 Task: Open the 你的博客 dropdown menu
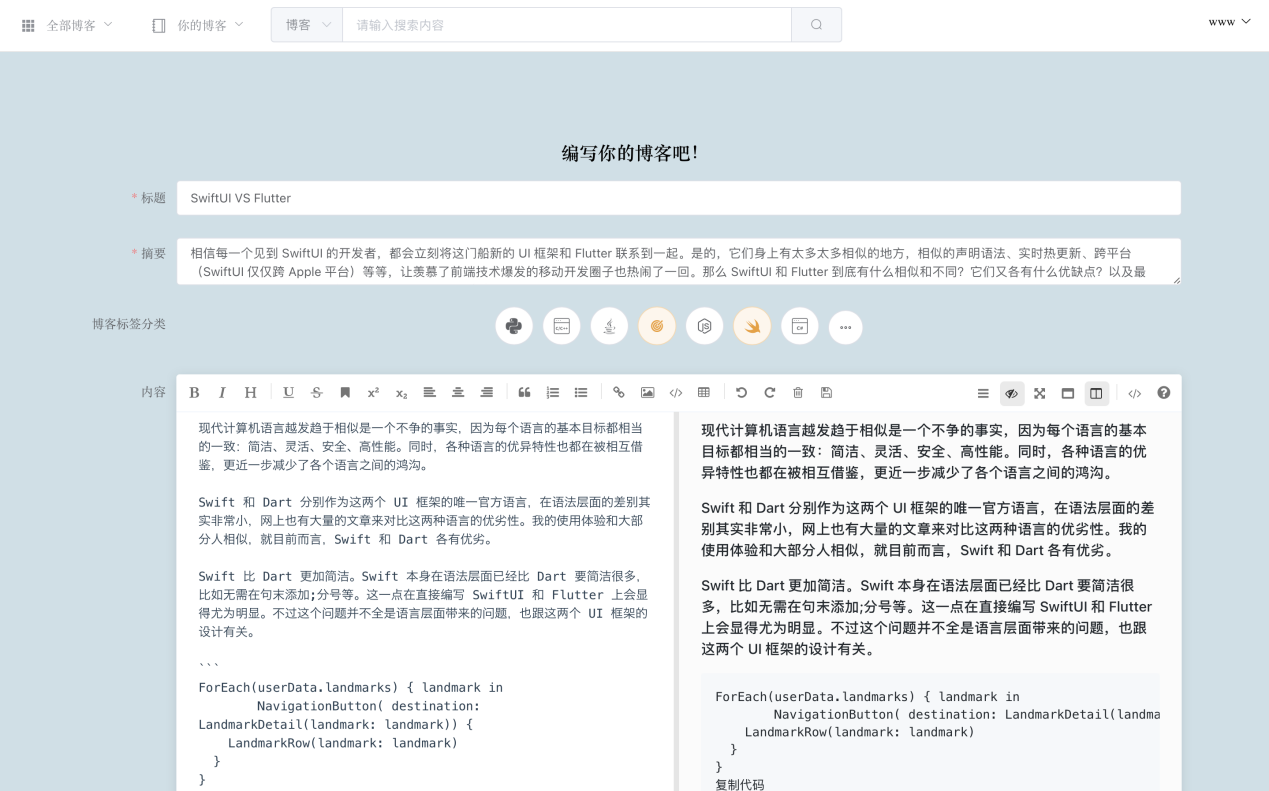pyautogui.click(x=211, y=25)
